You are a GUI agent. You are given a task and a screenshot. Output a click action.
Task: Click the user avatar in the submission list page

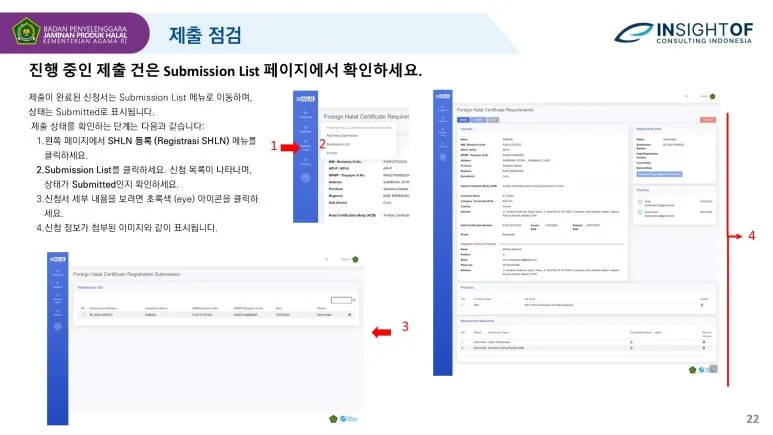point(354,260)
